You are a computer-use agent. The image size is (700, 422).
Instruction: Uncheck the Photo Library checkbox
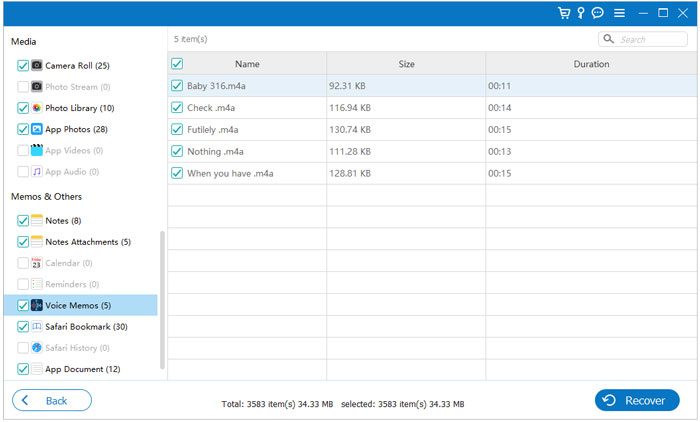[23, 108]
